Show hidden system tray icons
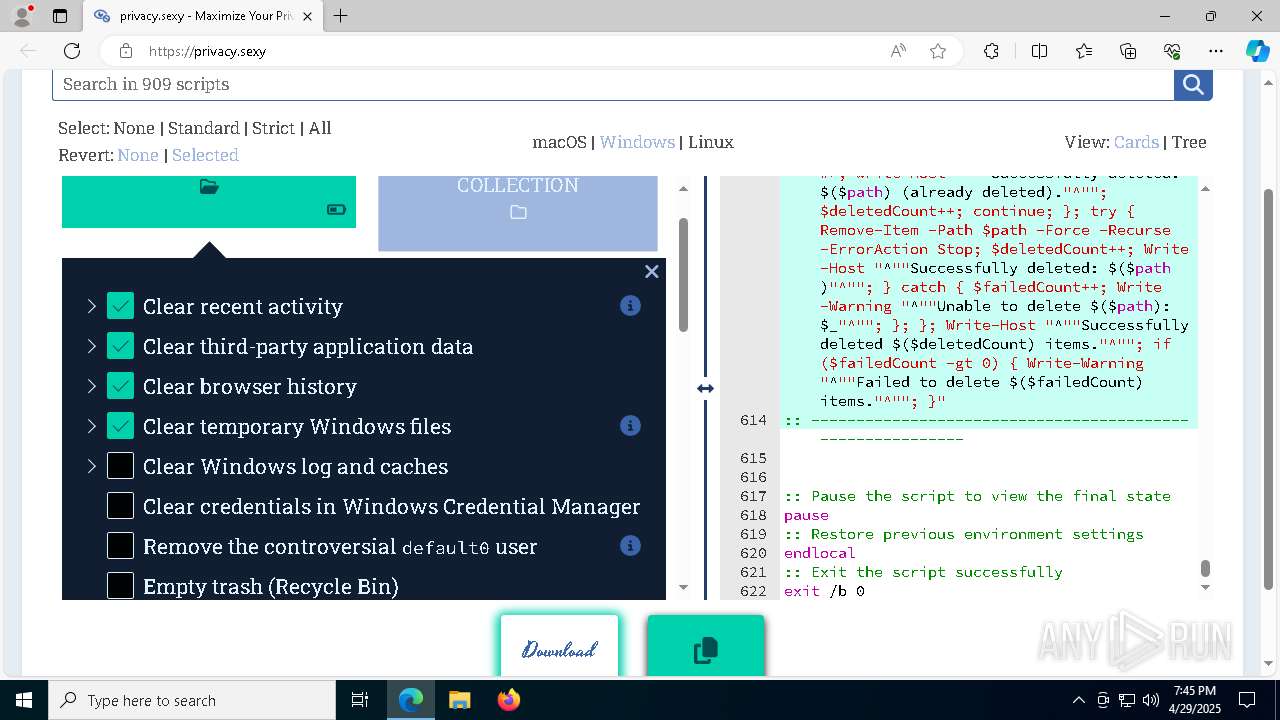Image resolution: width=1280 pixels, height=720 pixels. tap(1078, 700)
